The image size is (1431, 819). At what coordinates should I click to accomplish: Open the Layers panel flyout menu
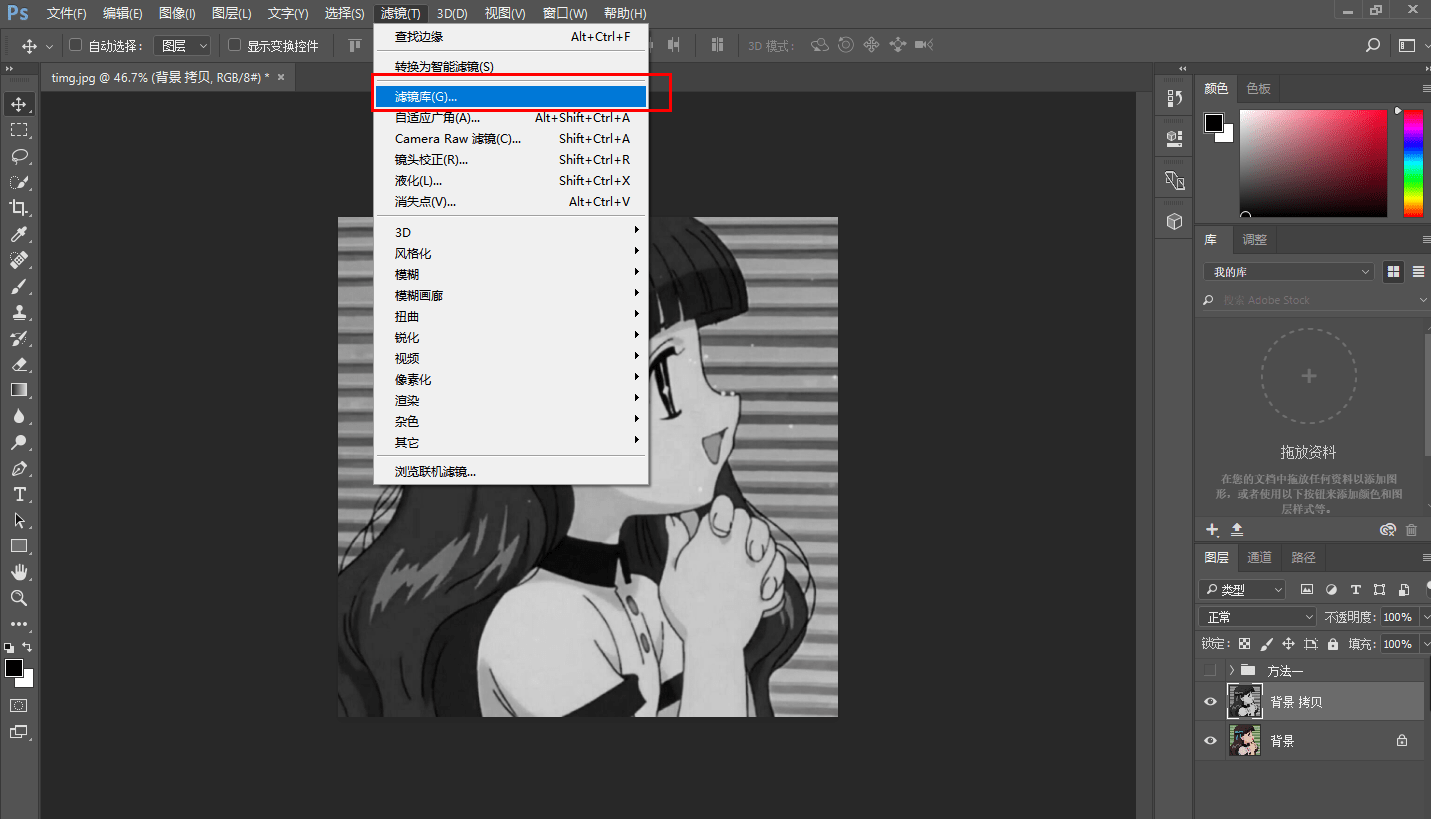click(x=1425, y=557)
